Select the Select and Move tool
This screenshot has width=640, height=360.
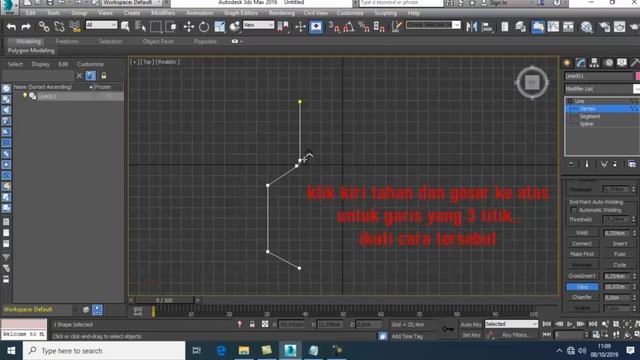pyautogui.click(x=189, y=27)
